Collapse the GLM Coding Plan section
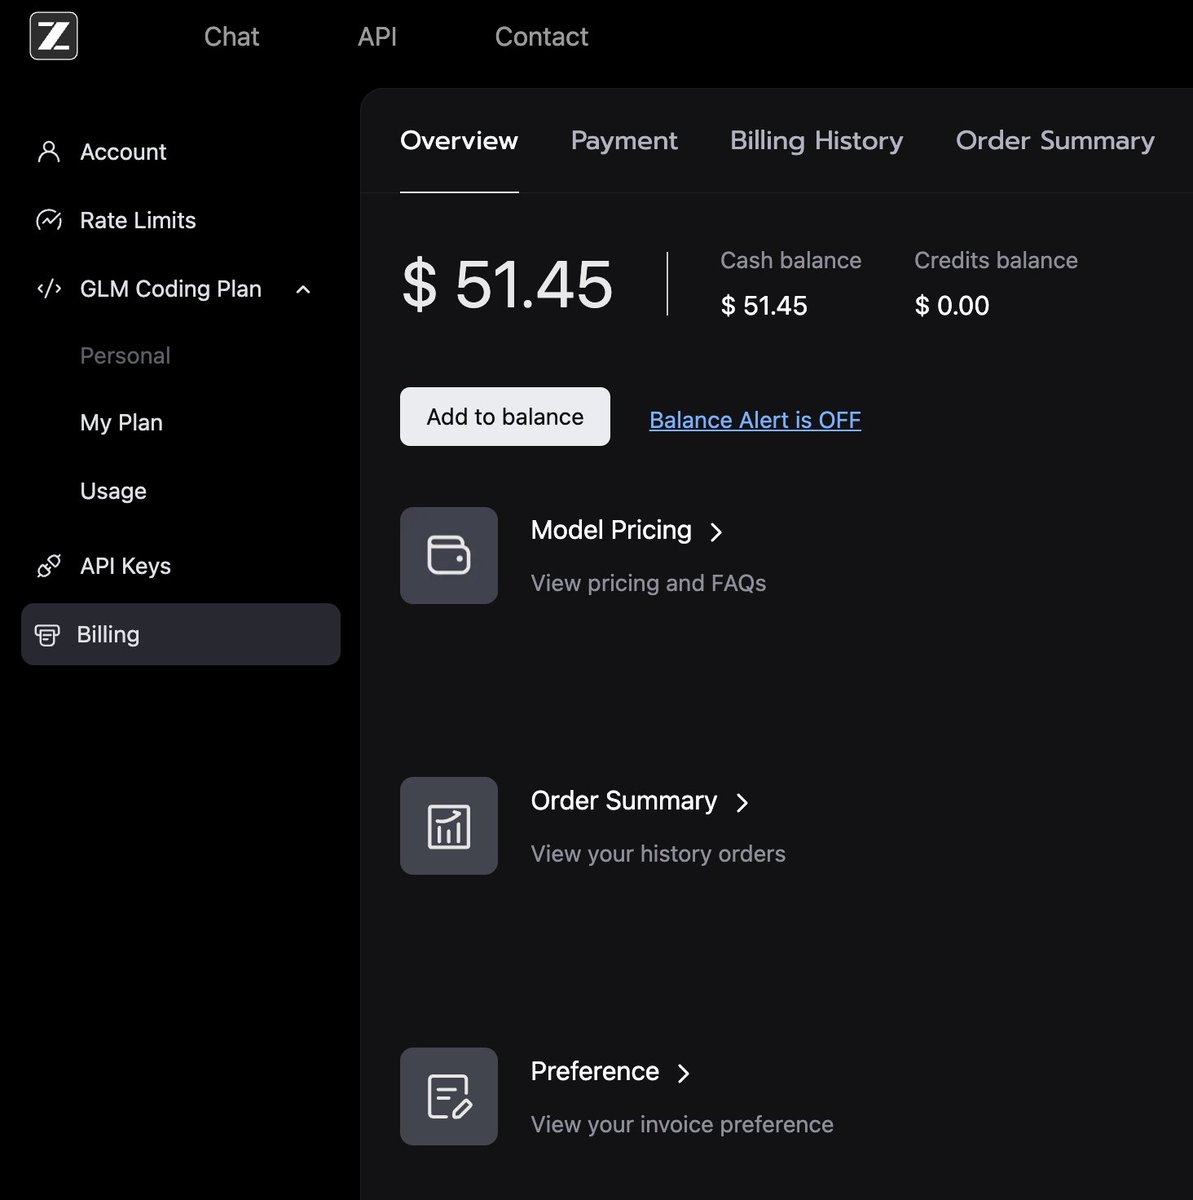 coord(304,290)
